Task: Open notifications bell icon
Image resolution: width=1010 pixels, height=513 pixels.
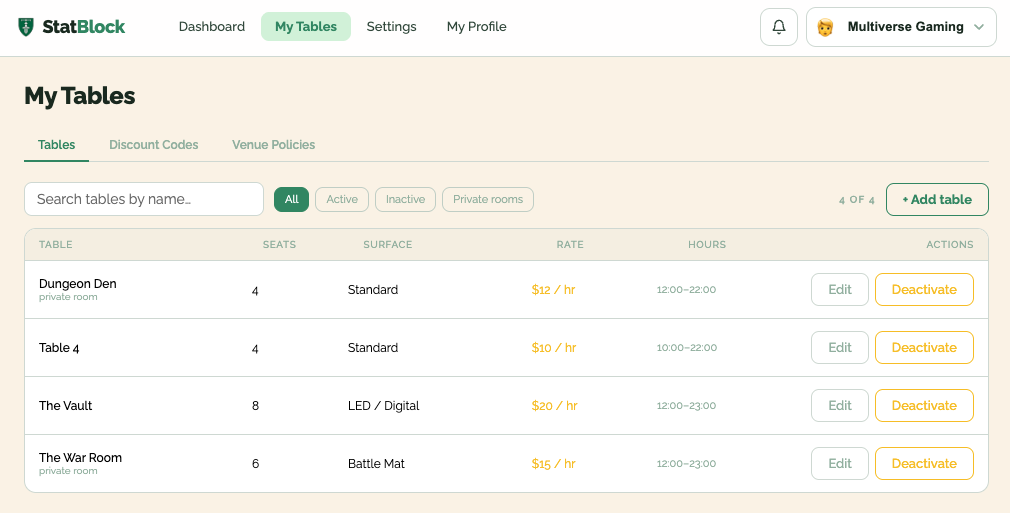Action: tap(779, 27)
